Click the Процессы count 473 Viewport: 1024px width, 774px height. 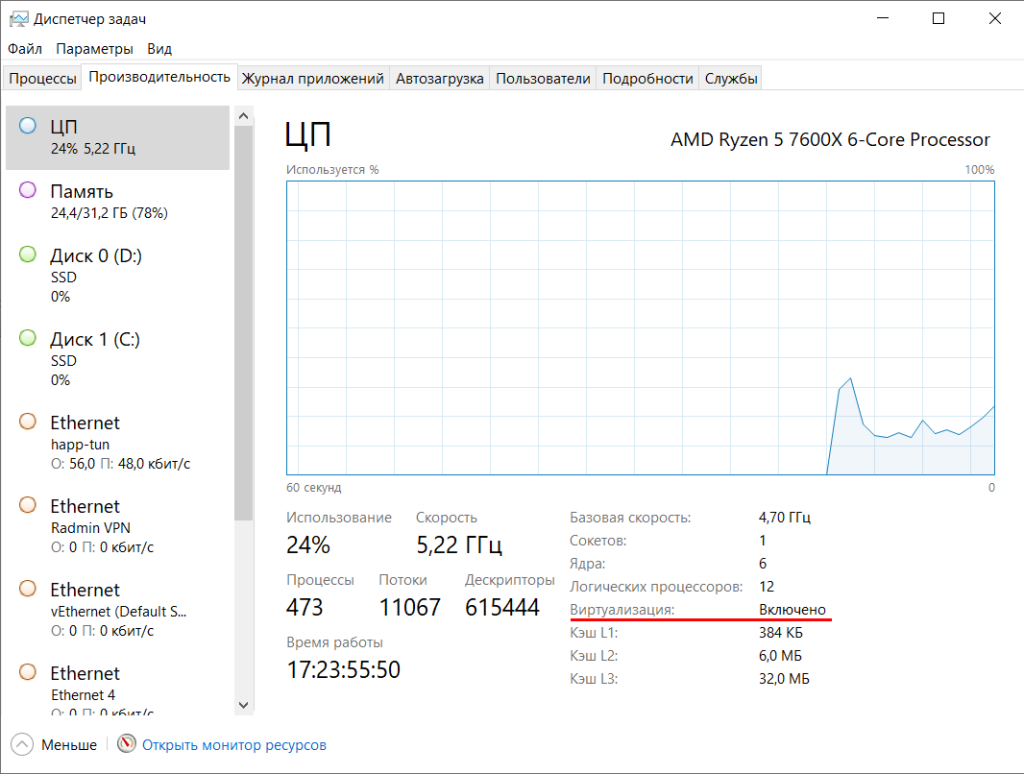304,607
